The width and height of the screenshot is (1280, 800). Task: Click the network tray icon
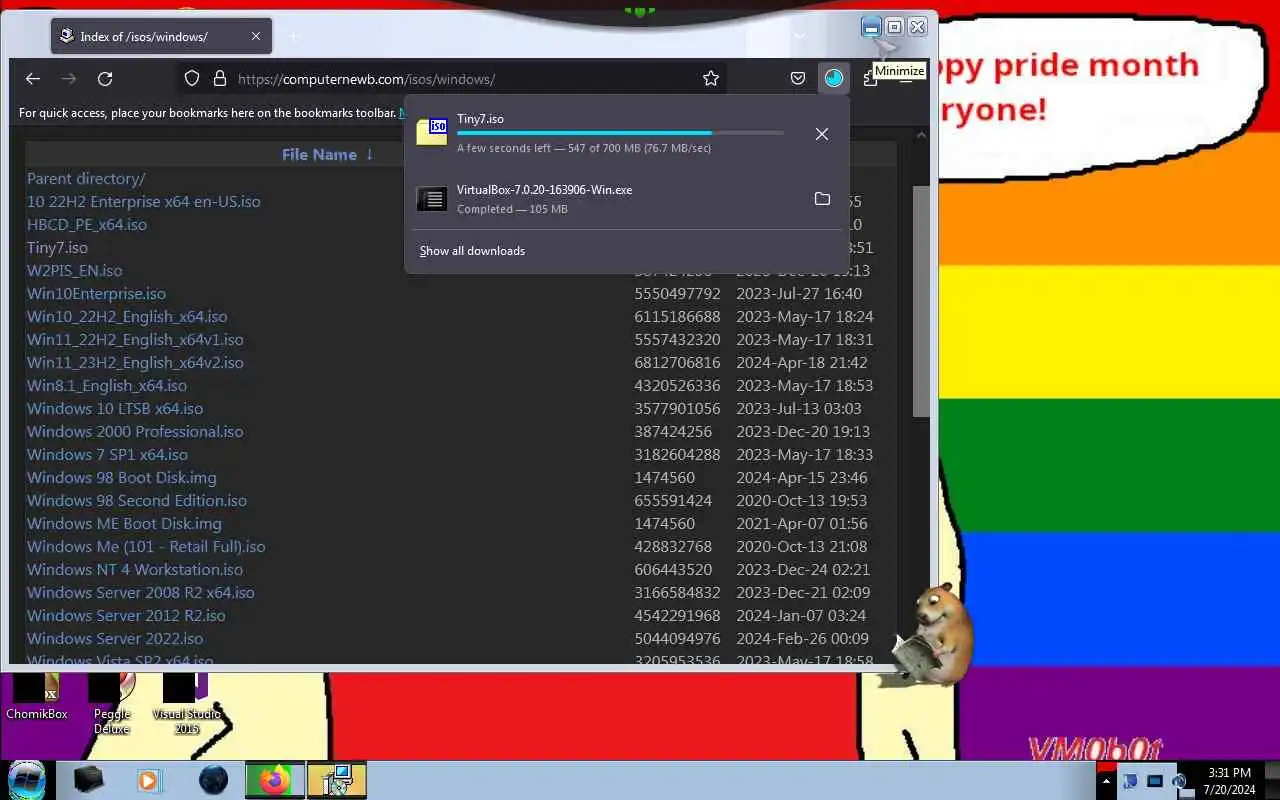pyautogui.click(x=1155, y=781)
